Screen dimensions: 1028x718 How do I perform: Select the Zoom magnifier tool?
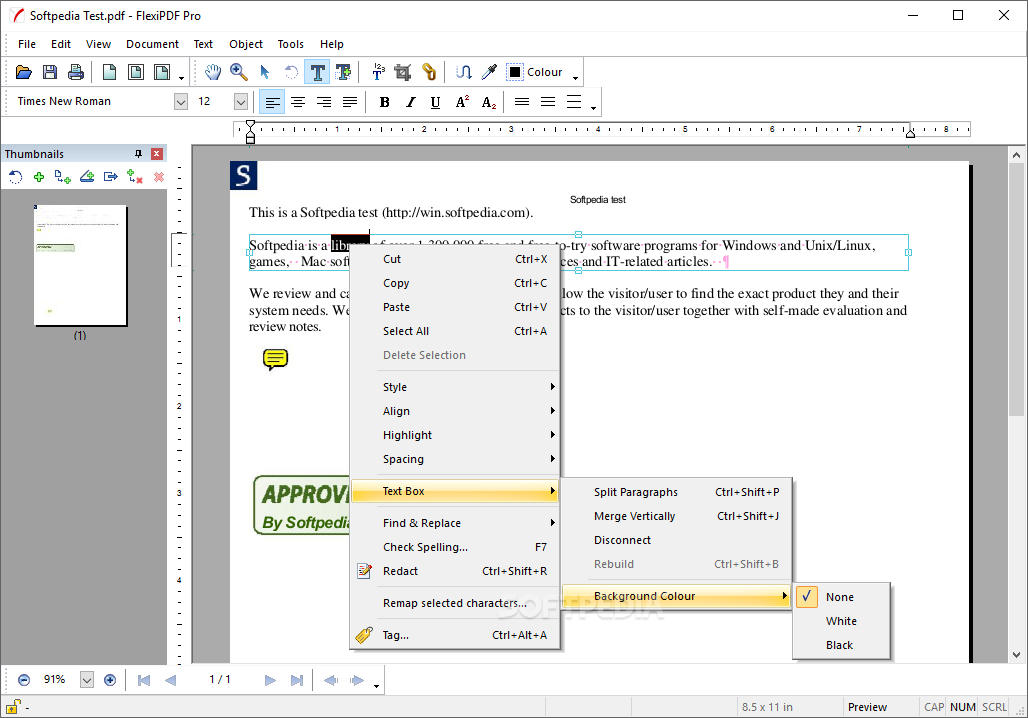coord(239,72)
